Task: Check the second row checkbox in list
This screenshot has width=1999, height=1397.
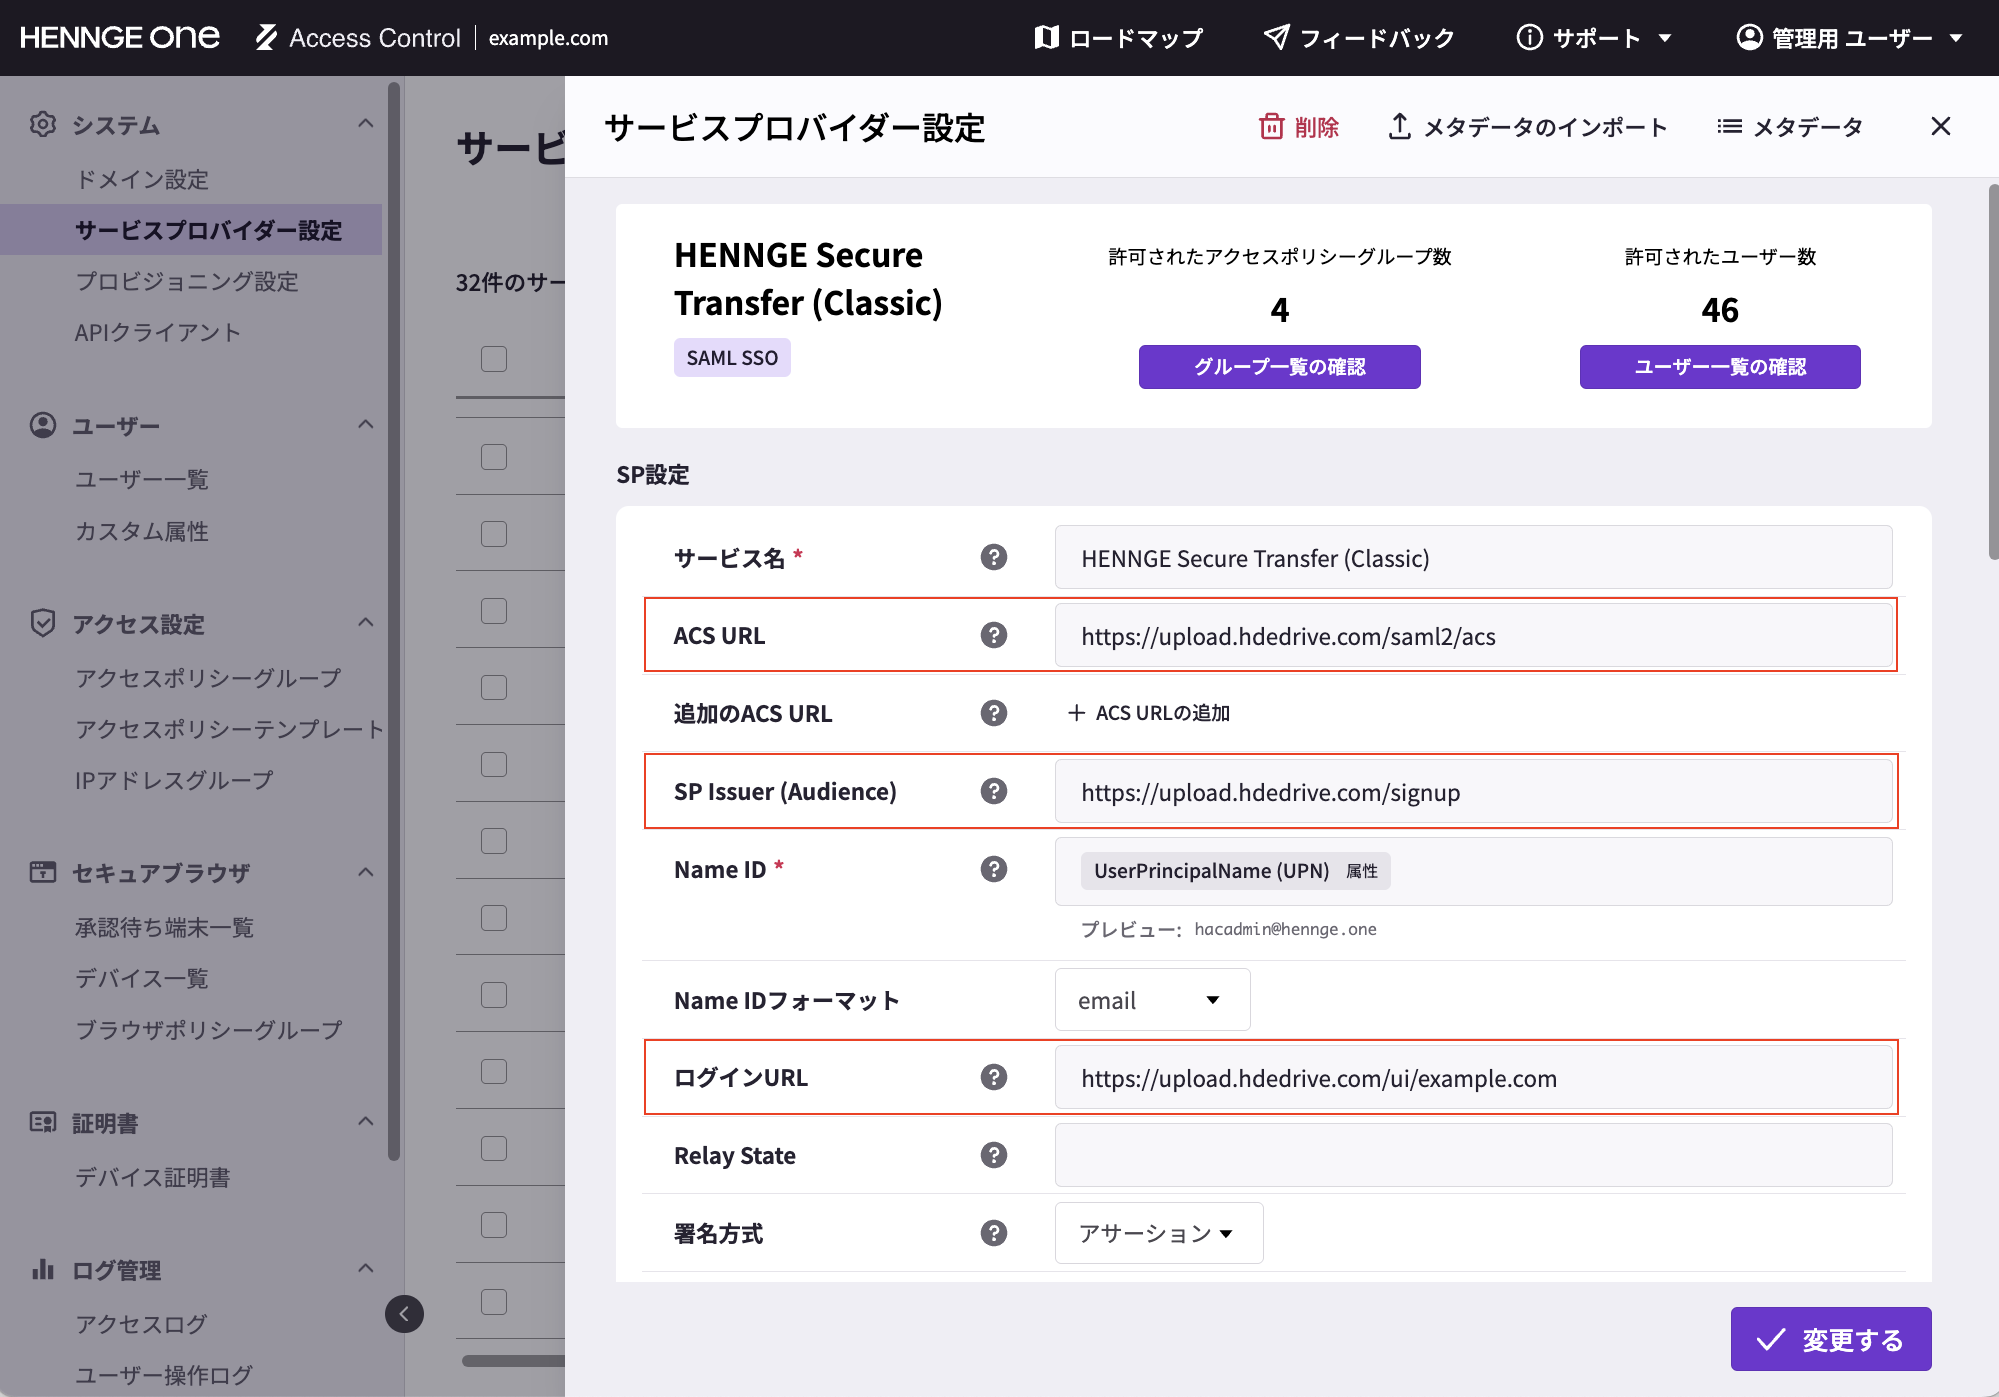Action: click(x=494, y=534)
